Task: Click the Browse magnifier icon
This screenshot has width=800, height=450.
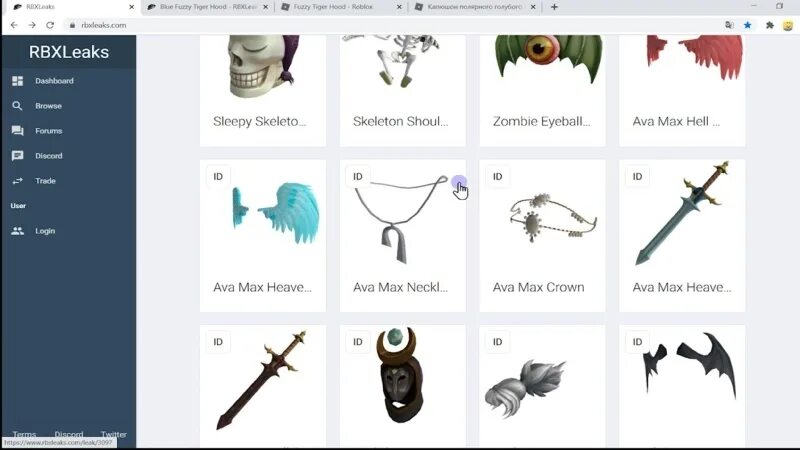Action: coord(17,106)
